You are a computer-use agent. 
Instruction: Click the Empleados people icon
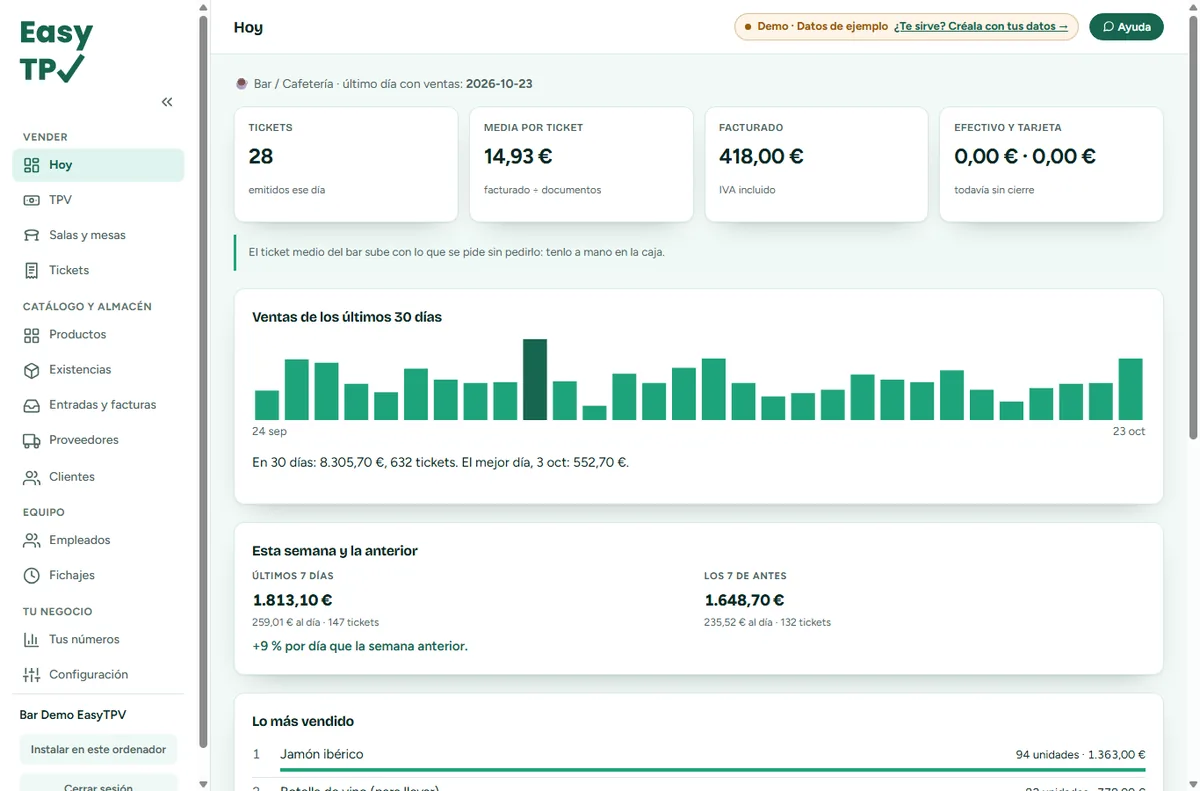(32, 540)
